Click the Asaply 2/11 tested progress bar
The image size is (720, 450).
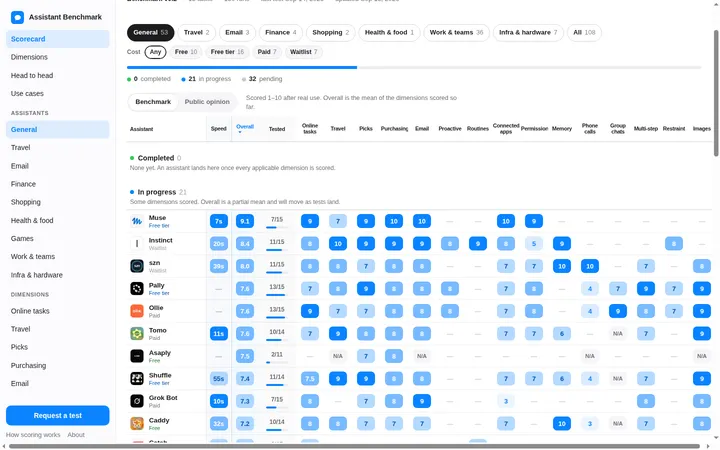click(277, 362)
